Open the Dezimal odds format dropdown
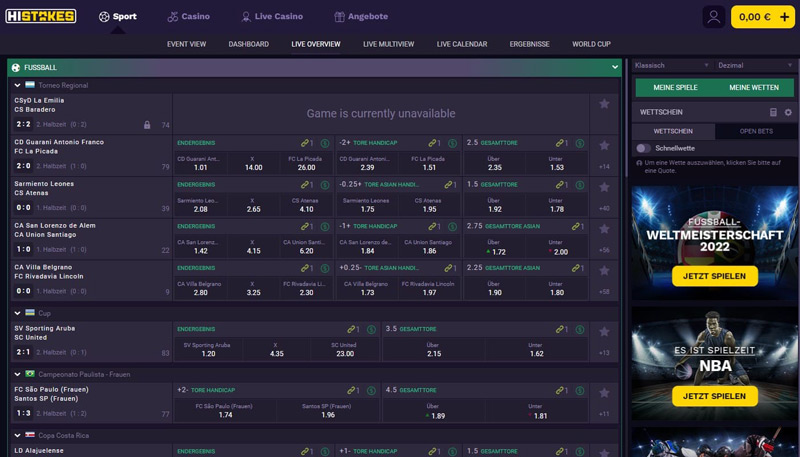This screenshot has width=800, height=457. (755, 65)
